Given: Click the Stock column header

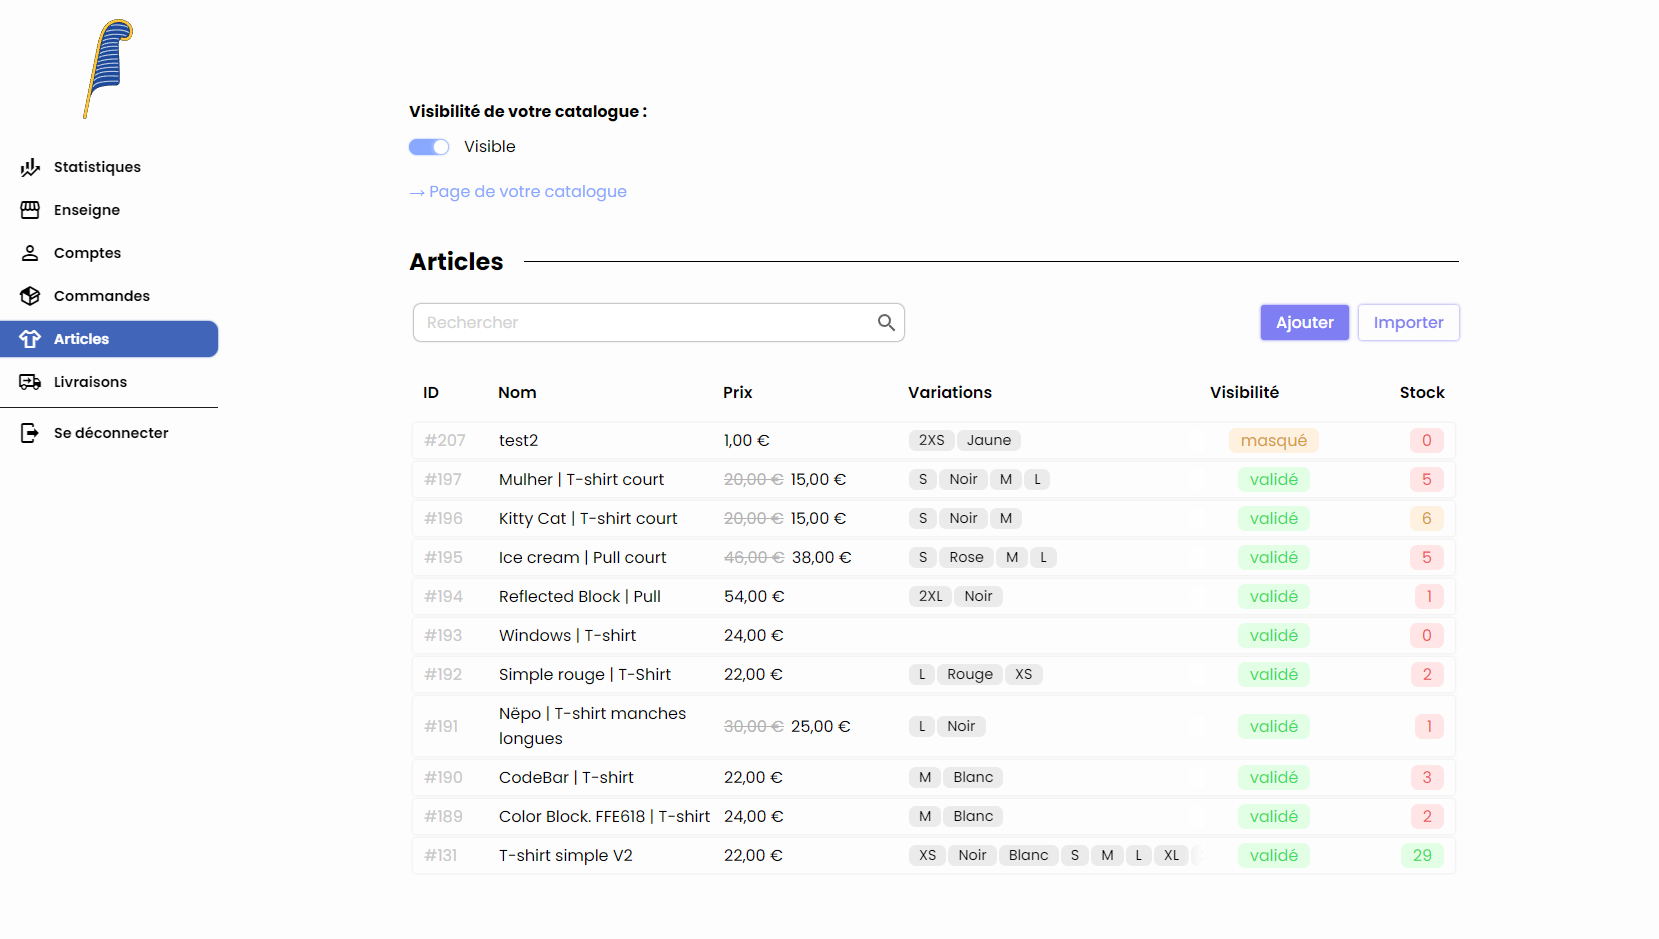Looking at the screenshot, I should 1422,392.
